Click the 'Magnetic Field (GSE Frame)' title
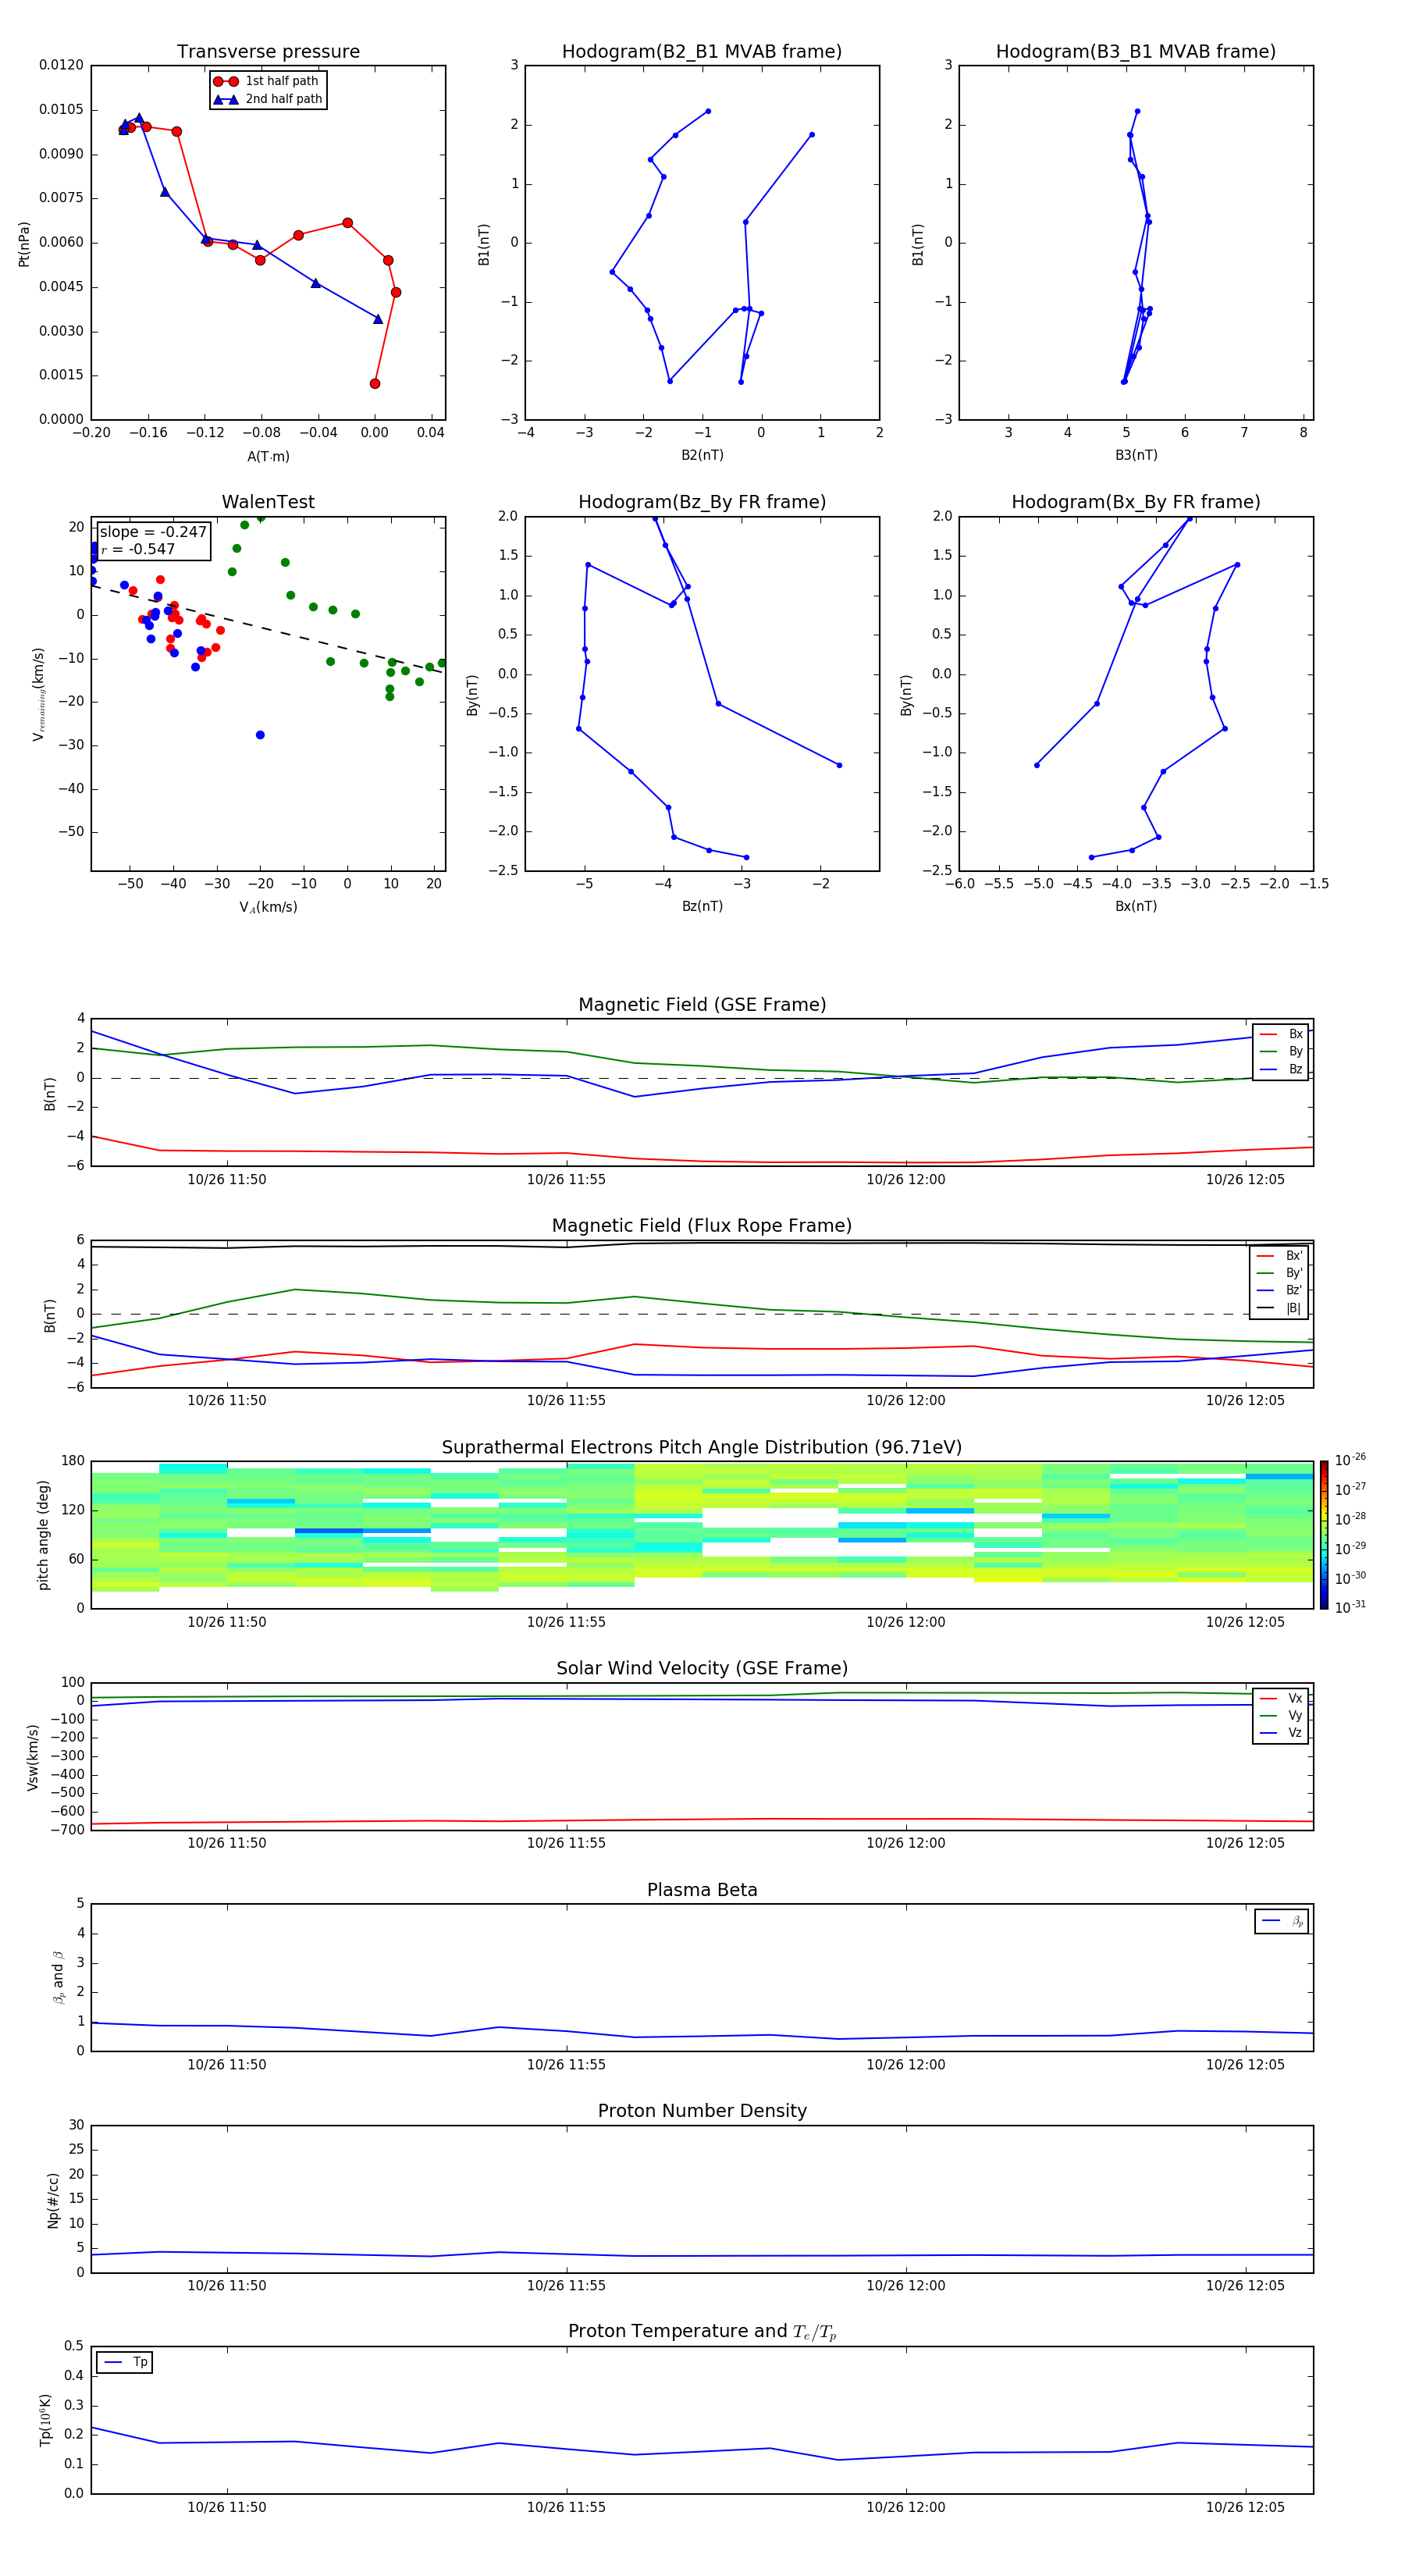Screen dimensions: 1405x2576 (702, 1005)
